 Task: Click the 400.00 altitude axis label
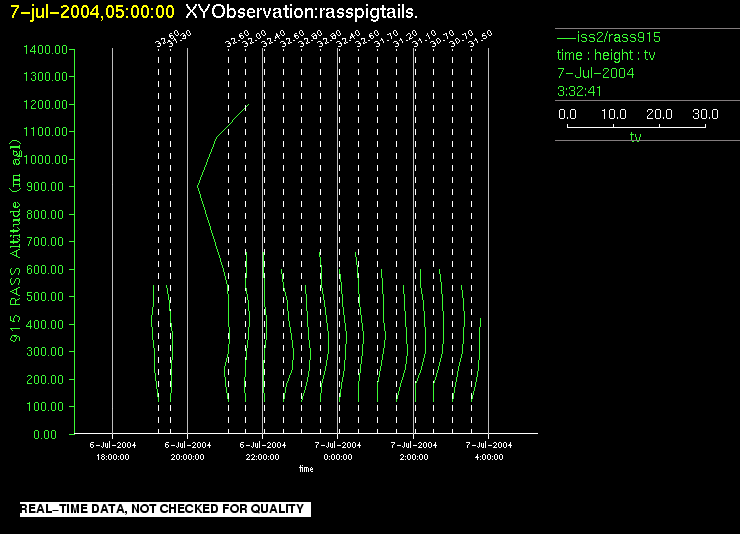click(45, 324)
